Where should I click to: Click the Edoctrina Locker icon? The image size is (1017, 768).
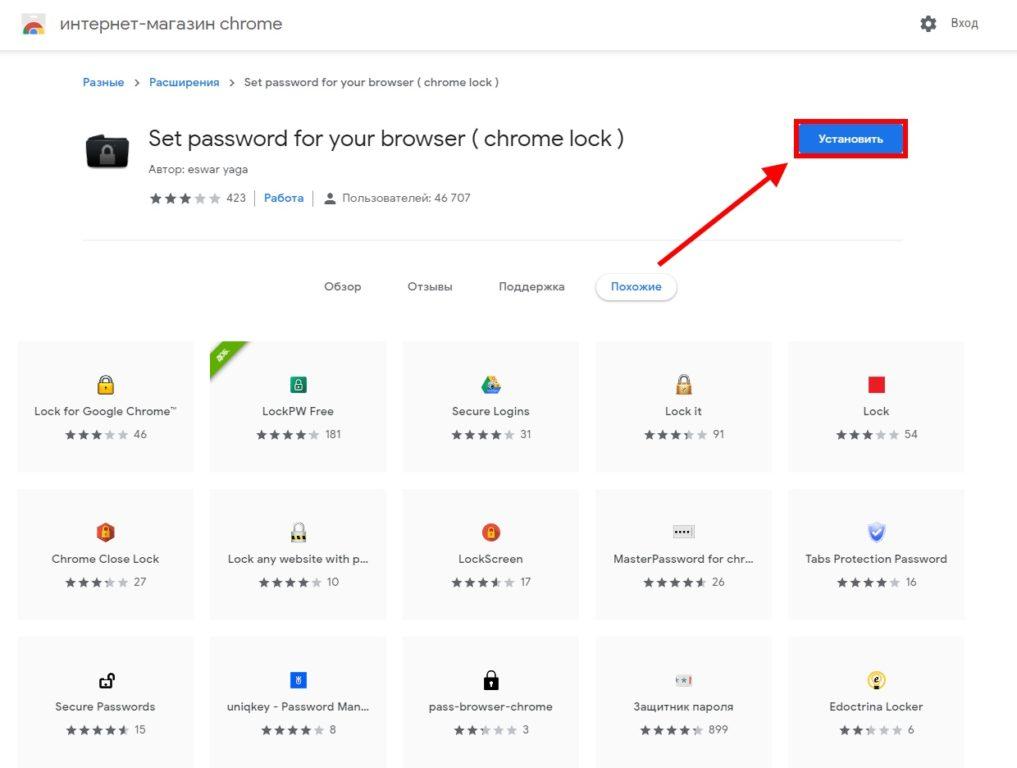pos(876,679)
